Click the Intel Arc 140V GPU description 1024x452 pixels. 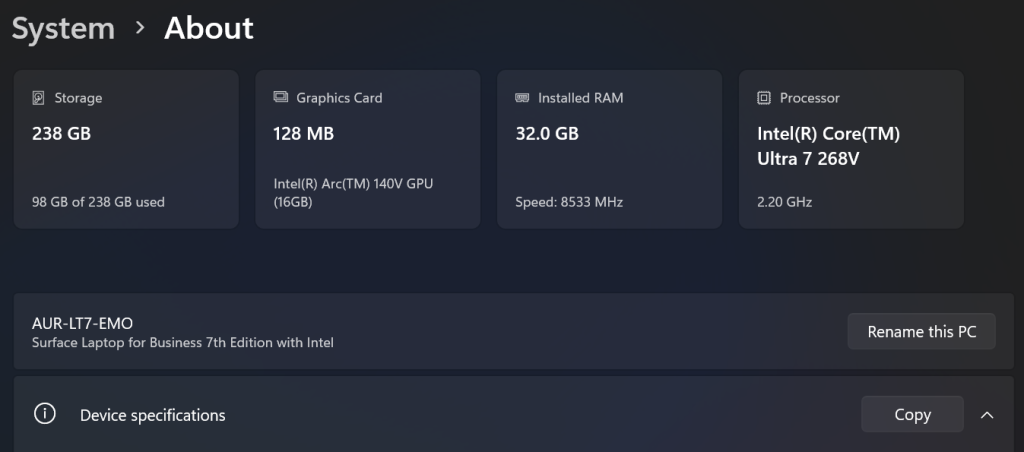353,193
